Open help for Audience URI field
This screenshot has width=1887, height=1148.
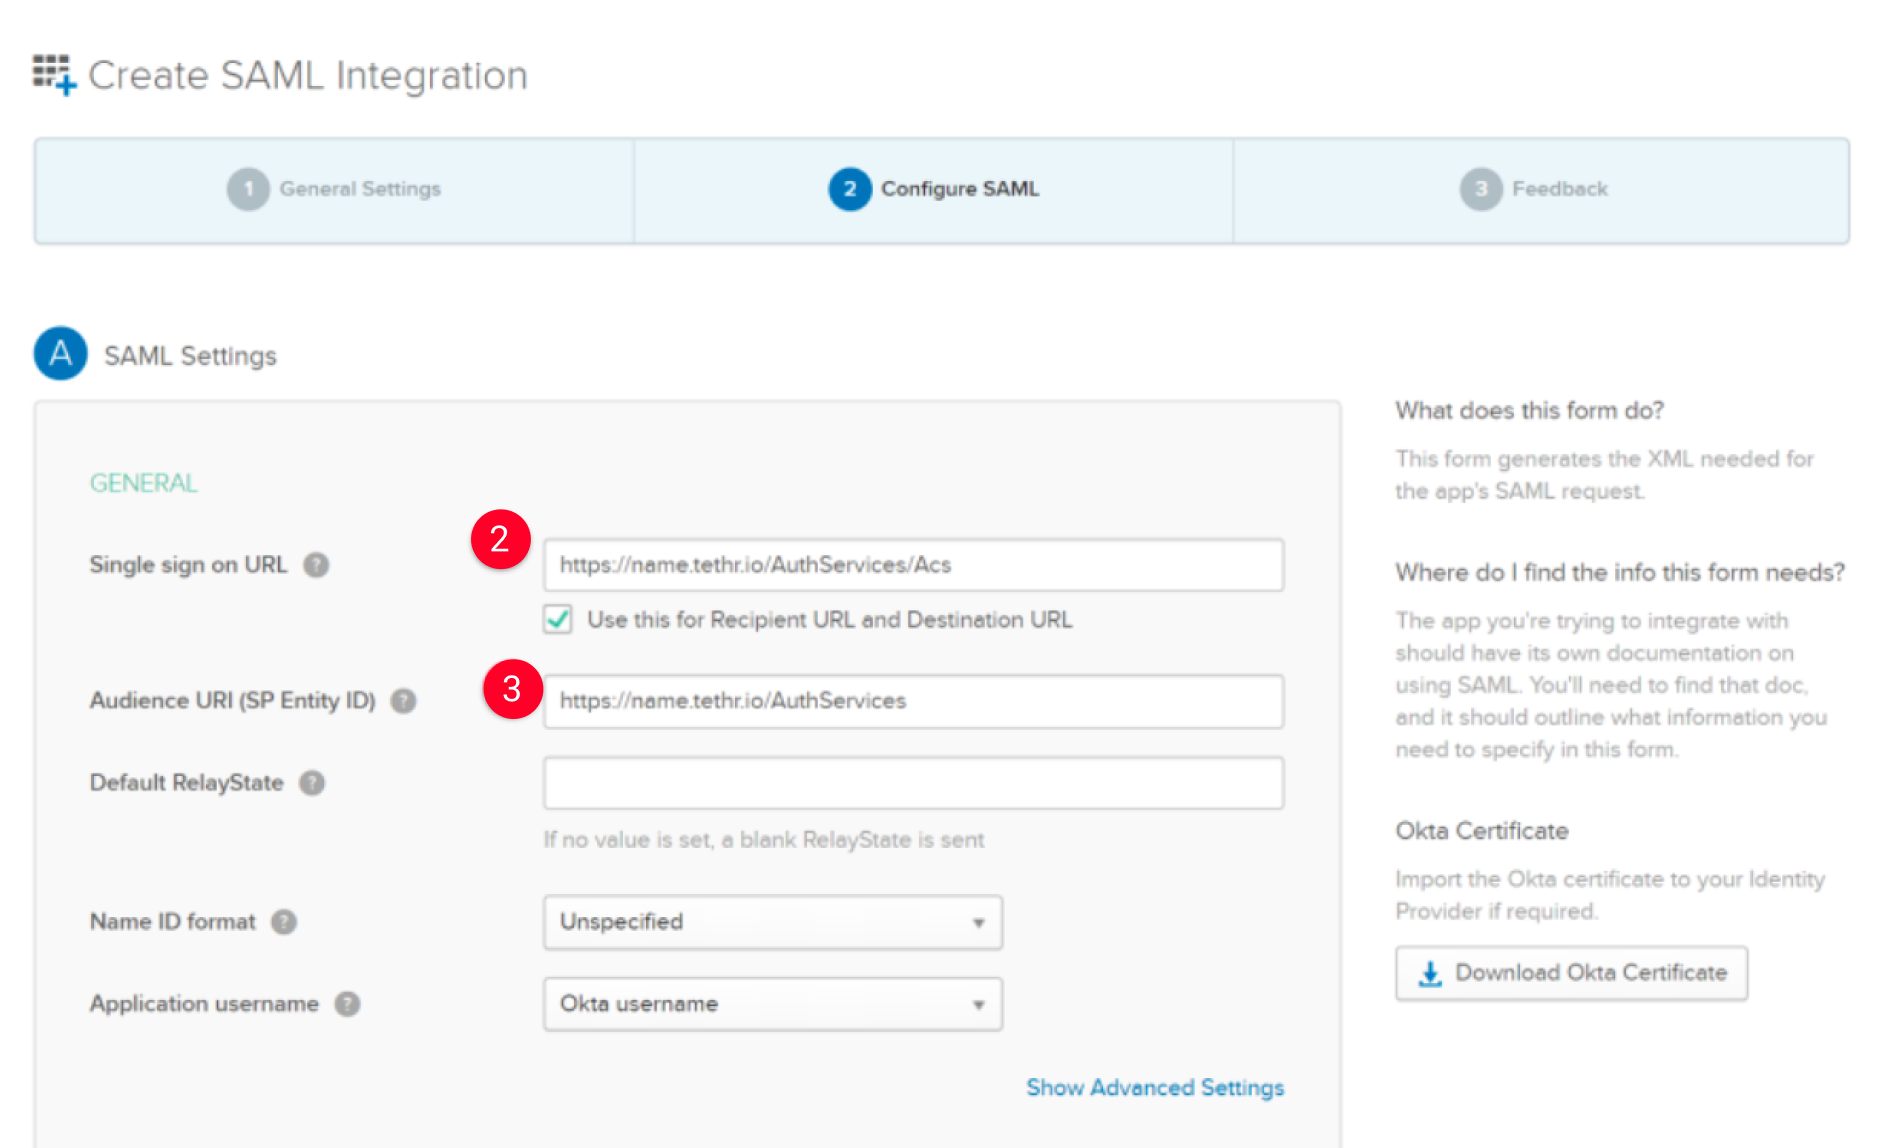tap(403, 701)
